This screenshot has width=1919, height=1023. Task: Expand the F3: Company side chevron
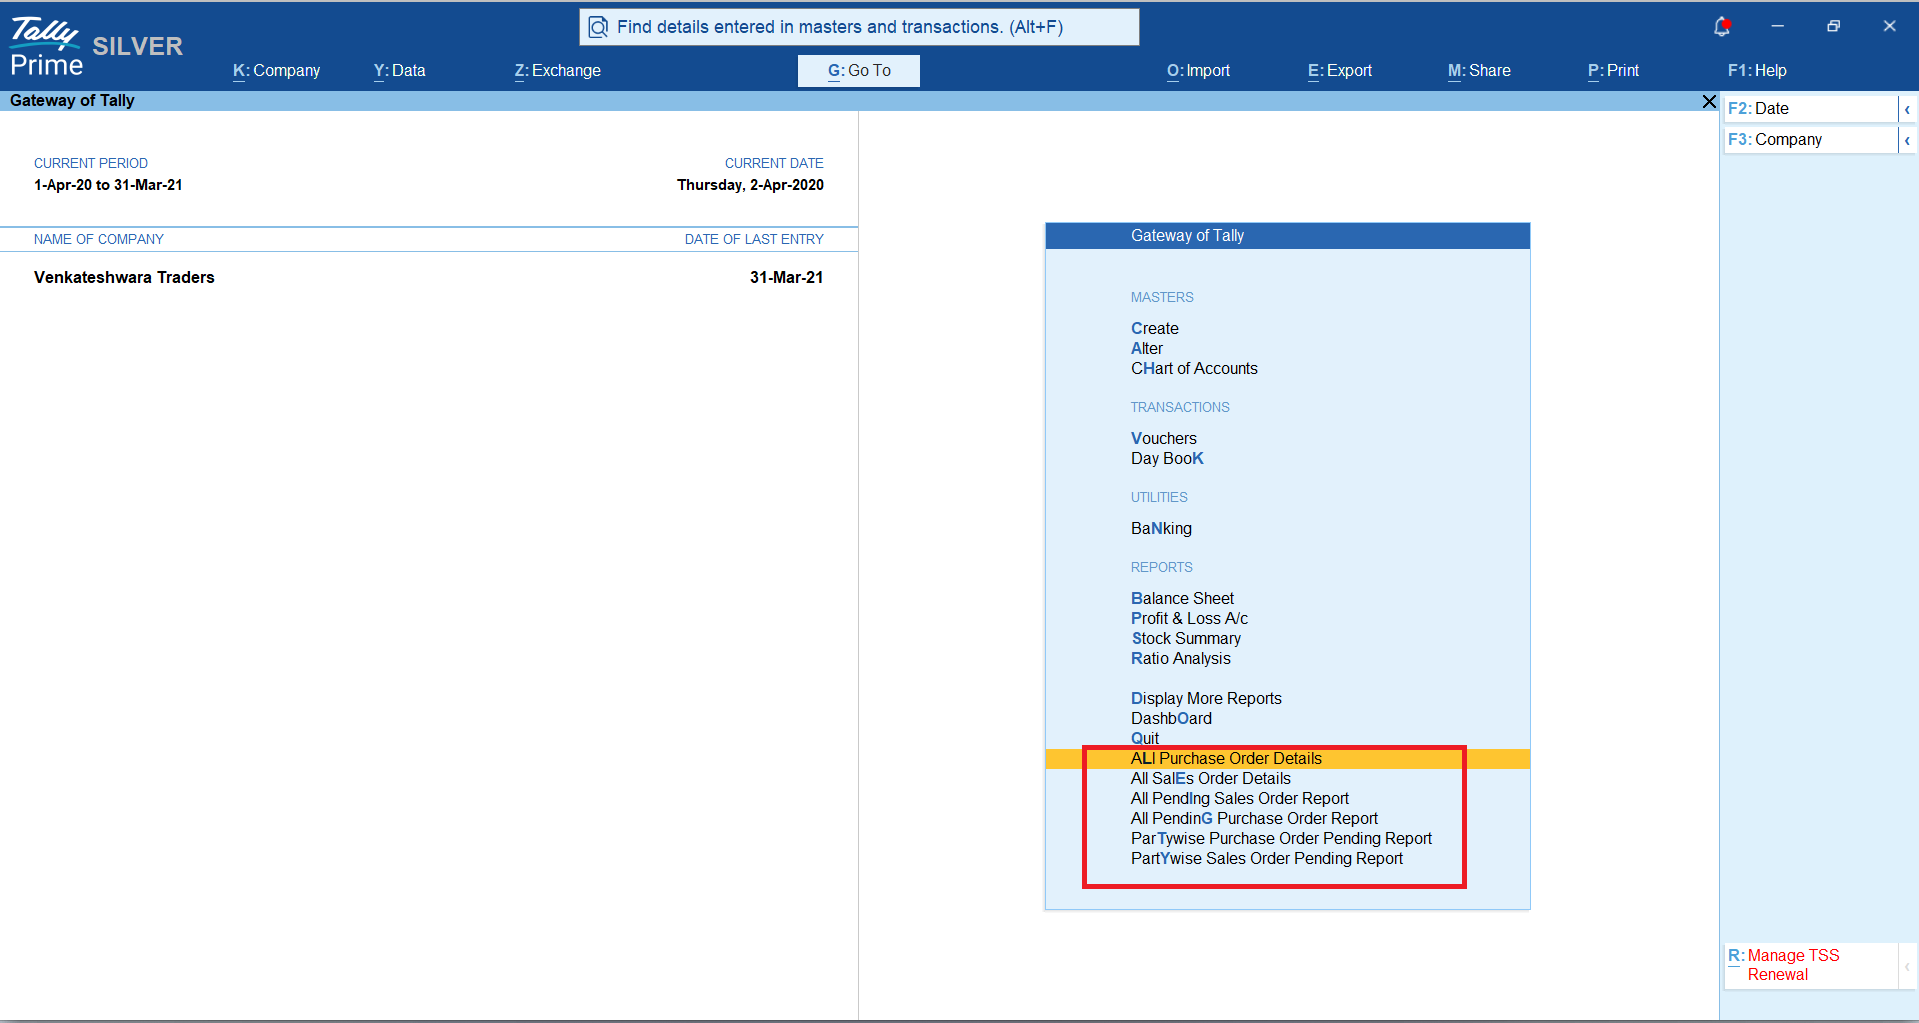(x=1907, y=140)
